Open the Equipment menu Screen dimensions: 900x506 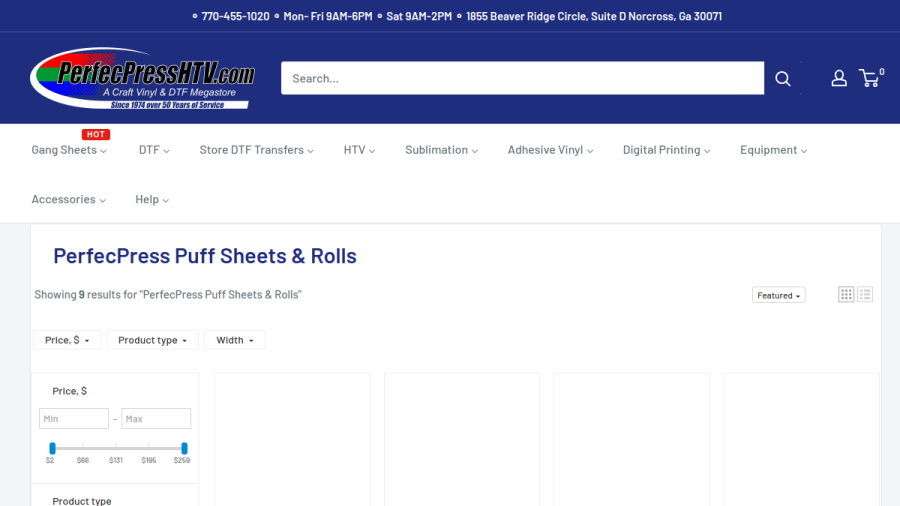[x=773, y=150]
